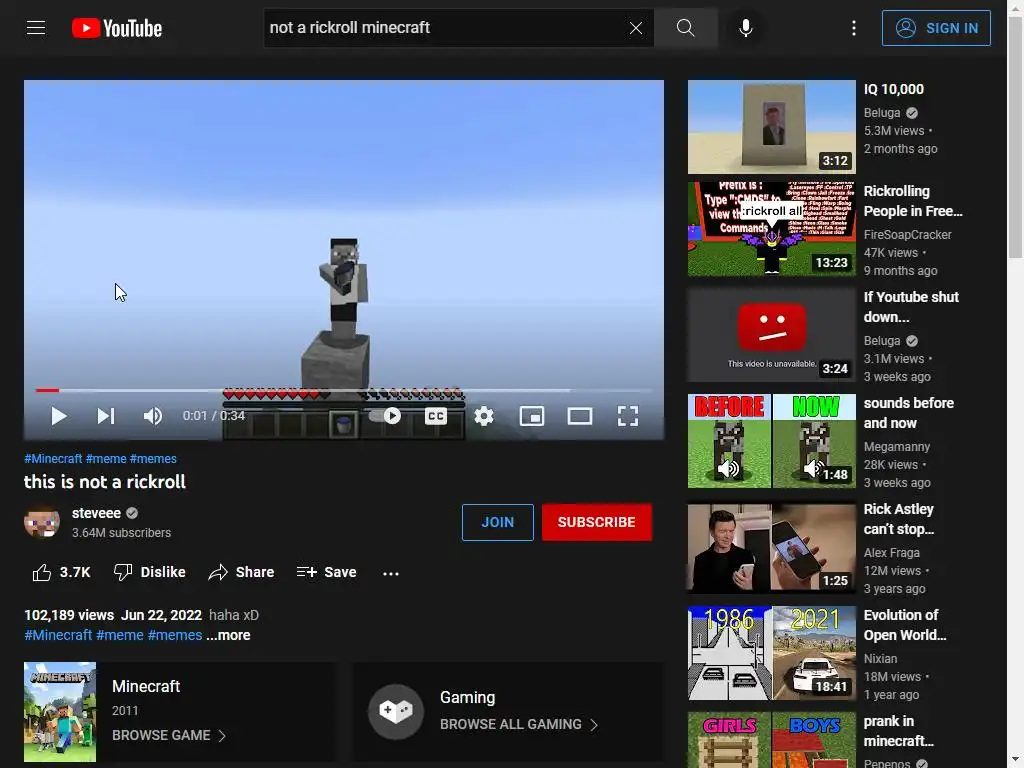
Task: Open Rickrolling People in Free thumbnail
Action: click(x=771, y=229)
